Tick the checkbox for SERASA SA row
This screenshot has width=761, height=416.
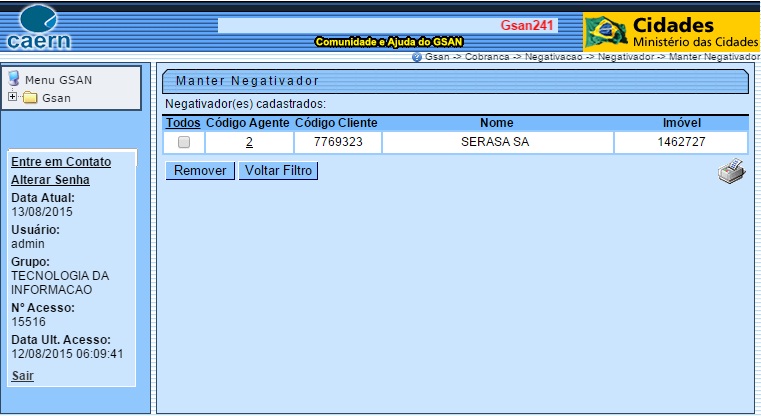(183, 143)
